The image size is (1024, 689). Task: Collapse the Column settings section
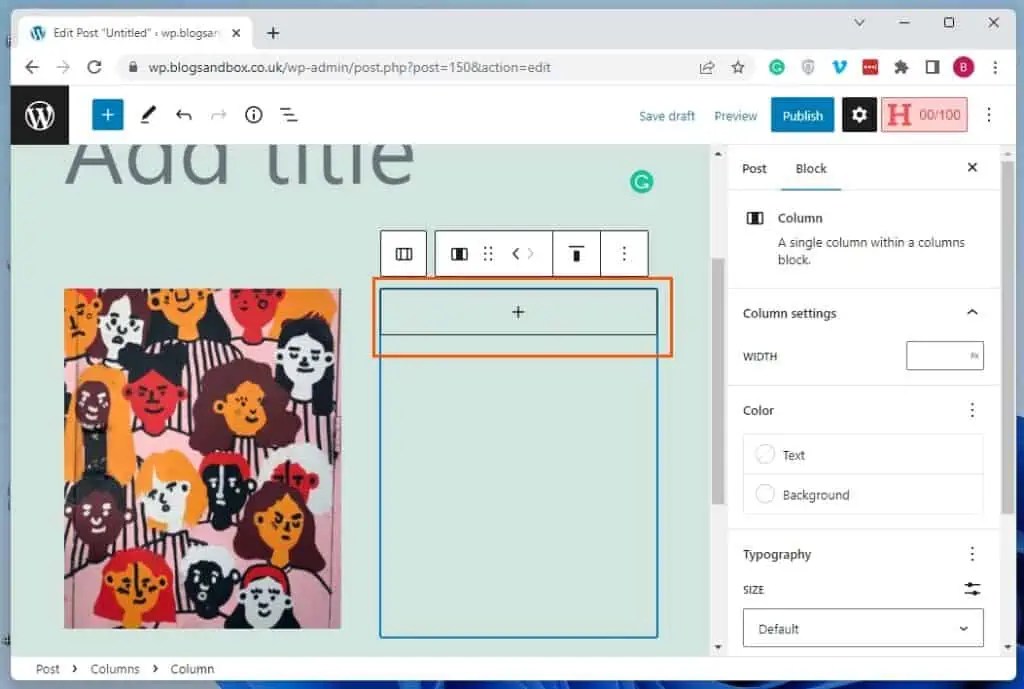pos(972,312)
